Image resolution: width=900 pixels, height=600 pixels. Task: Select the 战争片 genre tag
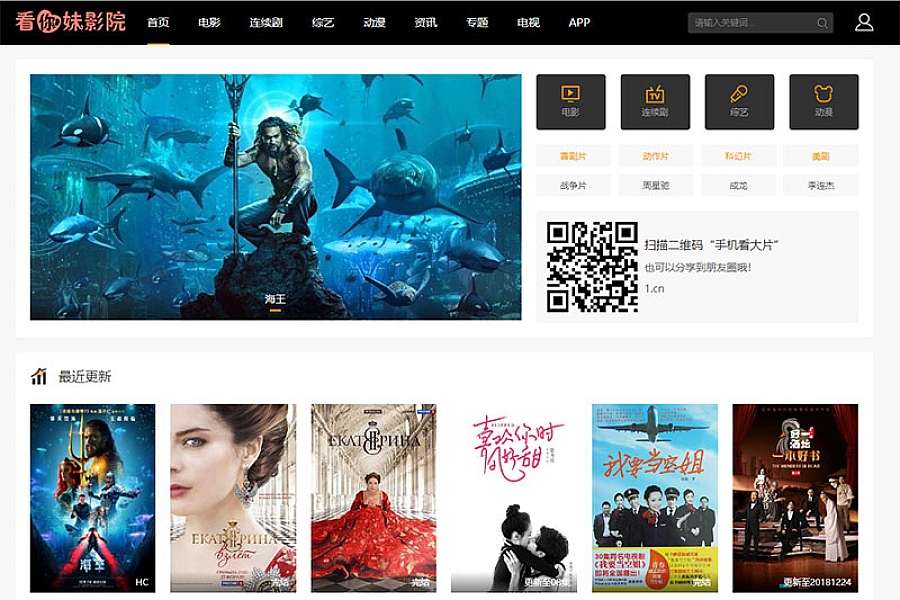pos(573,185)
